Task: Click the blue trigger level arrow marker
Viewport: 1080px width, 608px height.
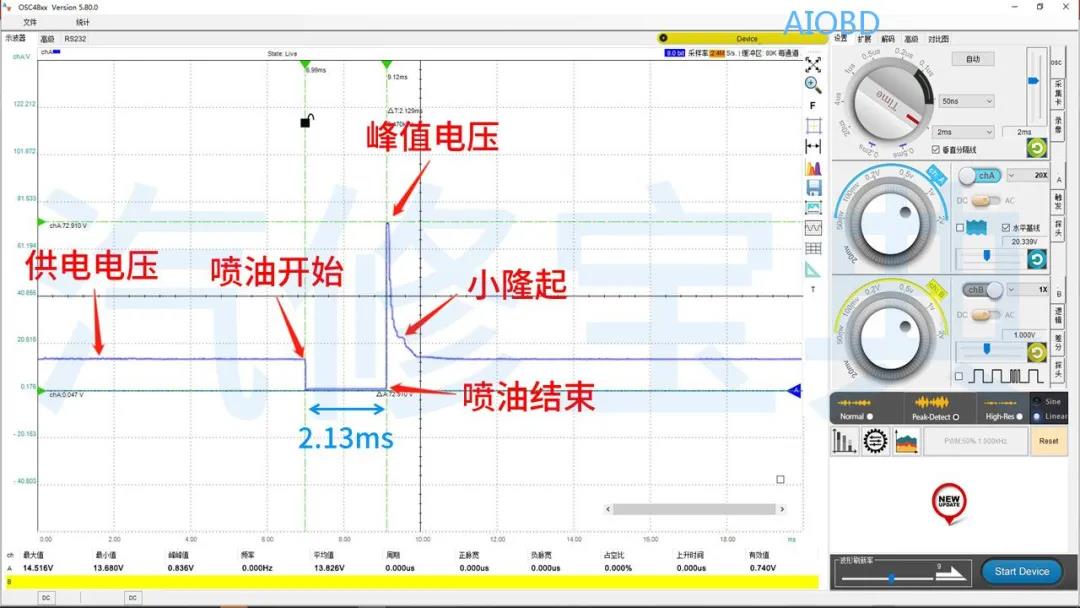Action: coord(793,391)
